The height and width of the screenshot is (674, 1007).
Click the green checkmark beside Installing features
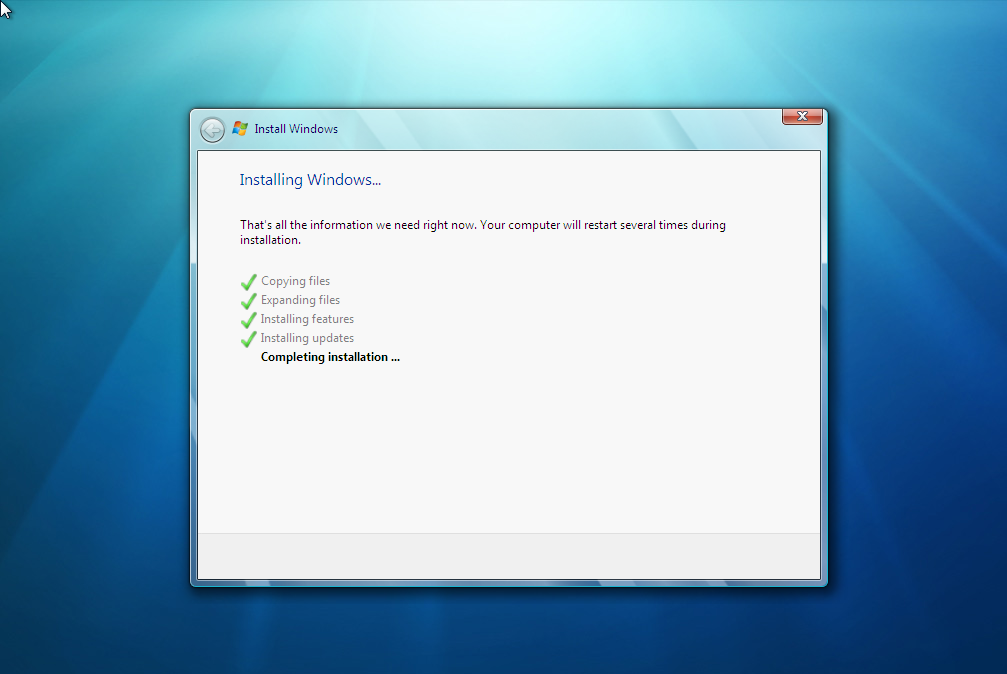click(249, 320)
